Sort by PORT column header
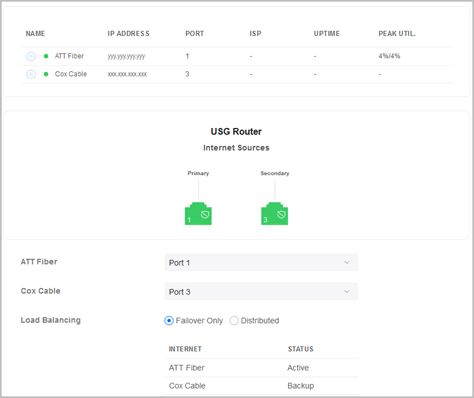This screenshot has height=398, width=474. (x=195, y=34)
